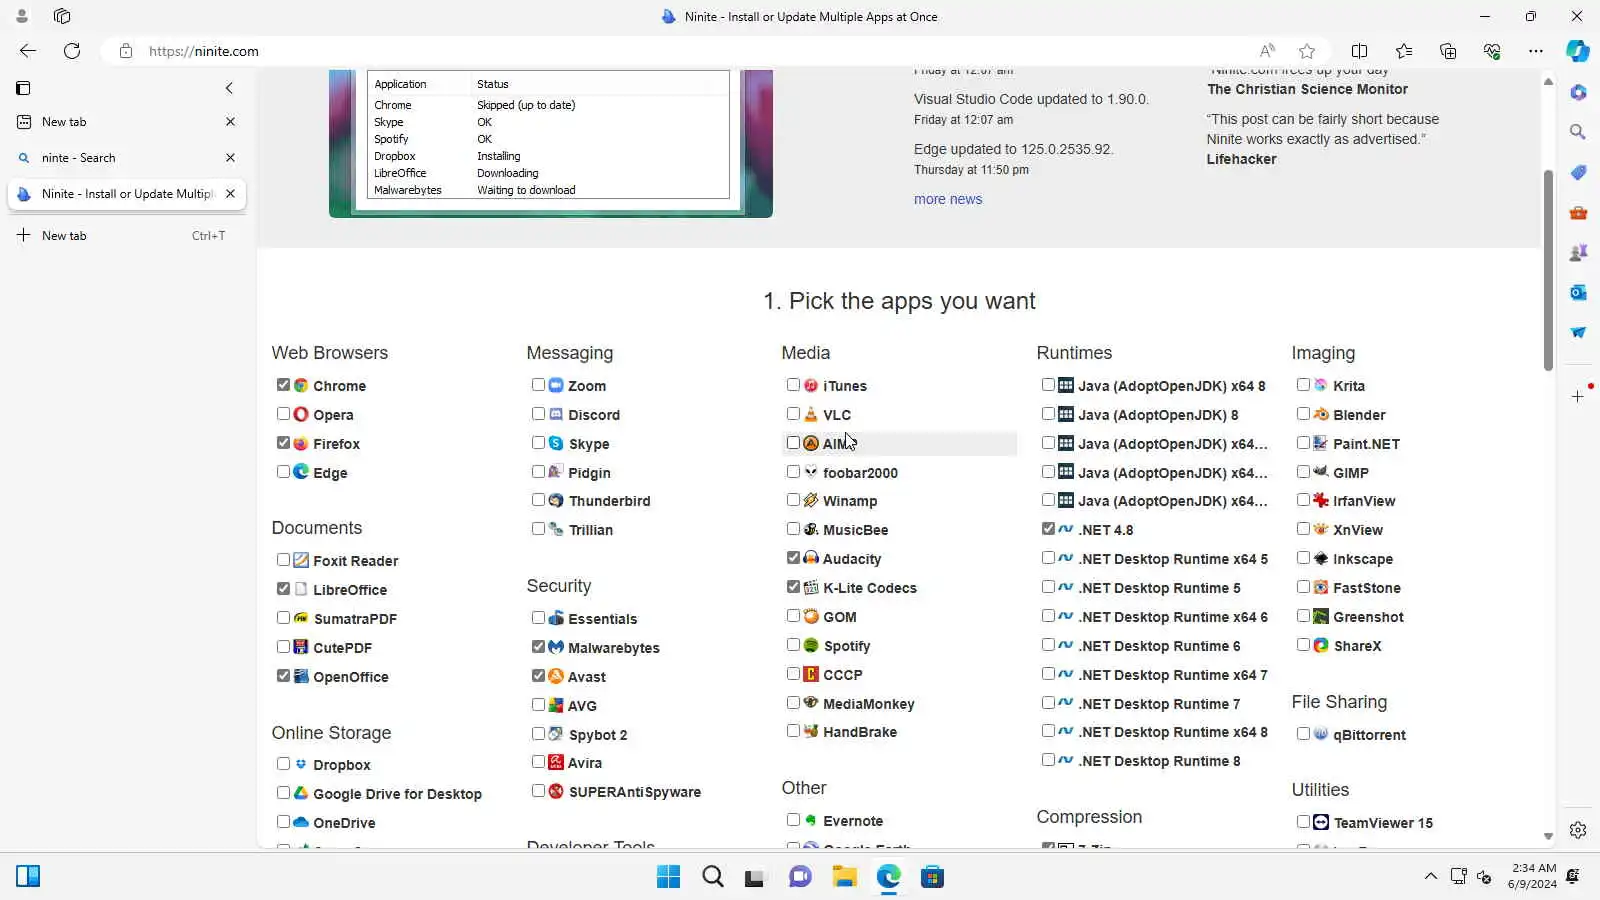Screen dimensions: 1600x900
Task: Click the Avast app icon
Action: (x=556, y=676)
